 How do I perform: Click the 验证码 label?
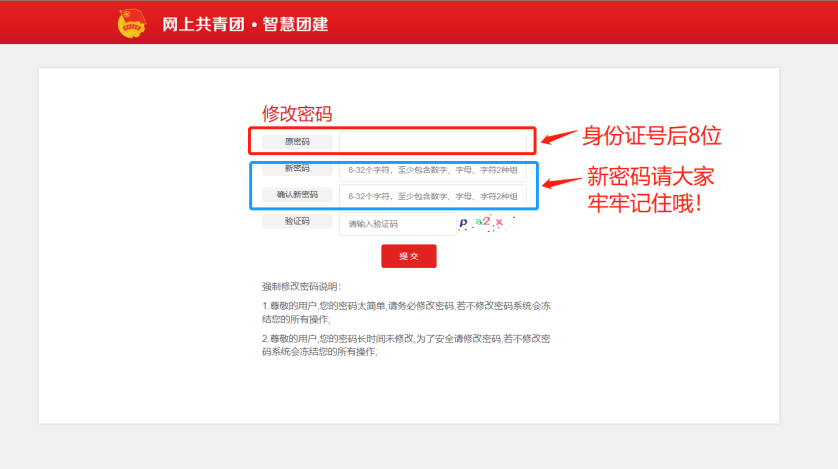[x=297, y=221]
